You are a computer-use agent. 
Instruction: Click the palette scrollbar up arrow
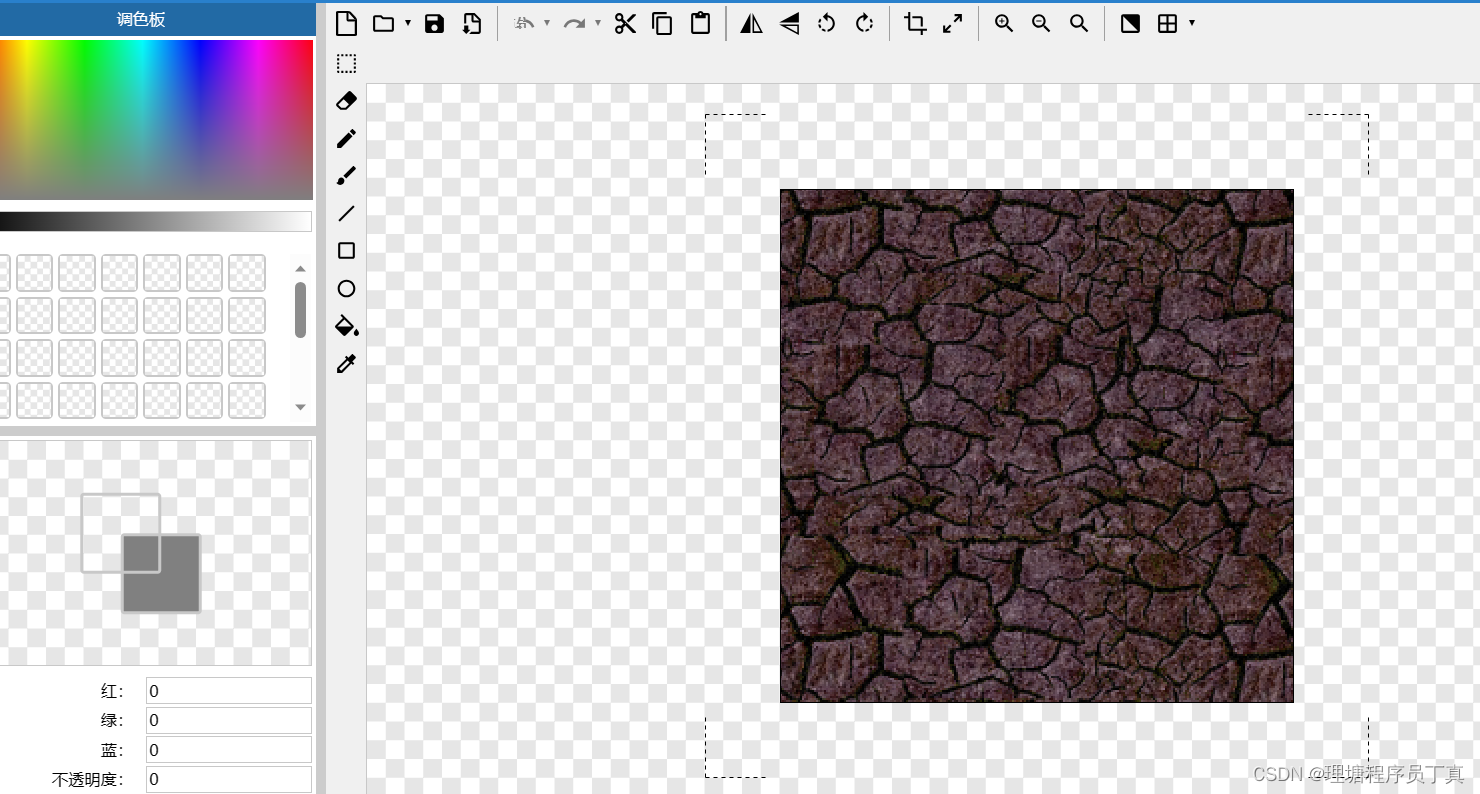click(x=300, y=268)
